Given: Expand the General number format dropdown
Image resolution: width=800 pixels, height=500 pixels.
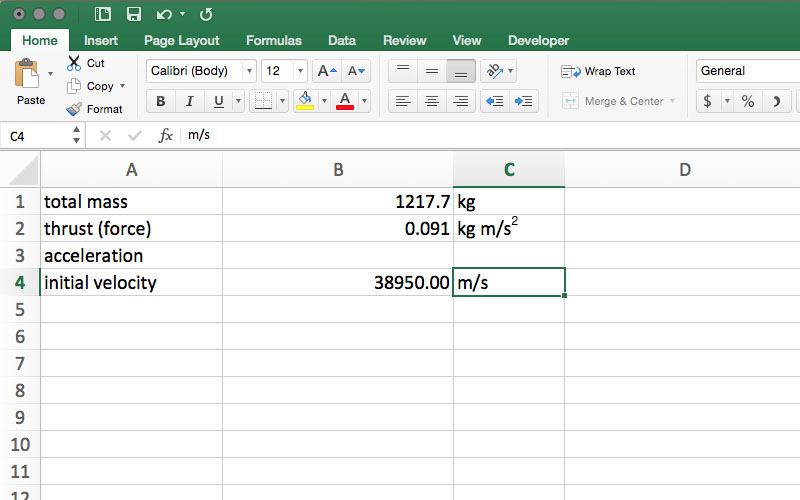Looking at the screenshot, I should 746,71.
